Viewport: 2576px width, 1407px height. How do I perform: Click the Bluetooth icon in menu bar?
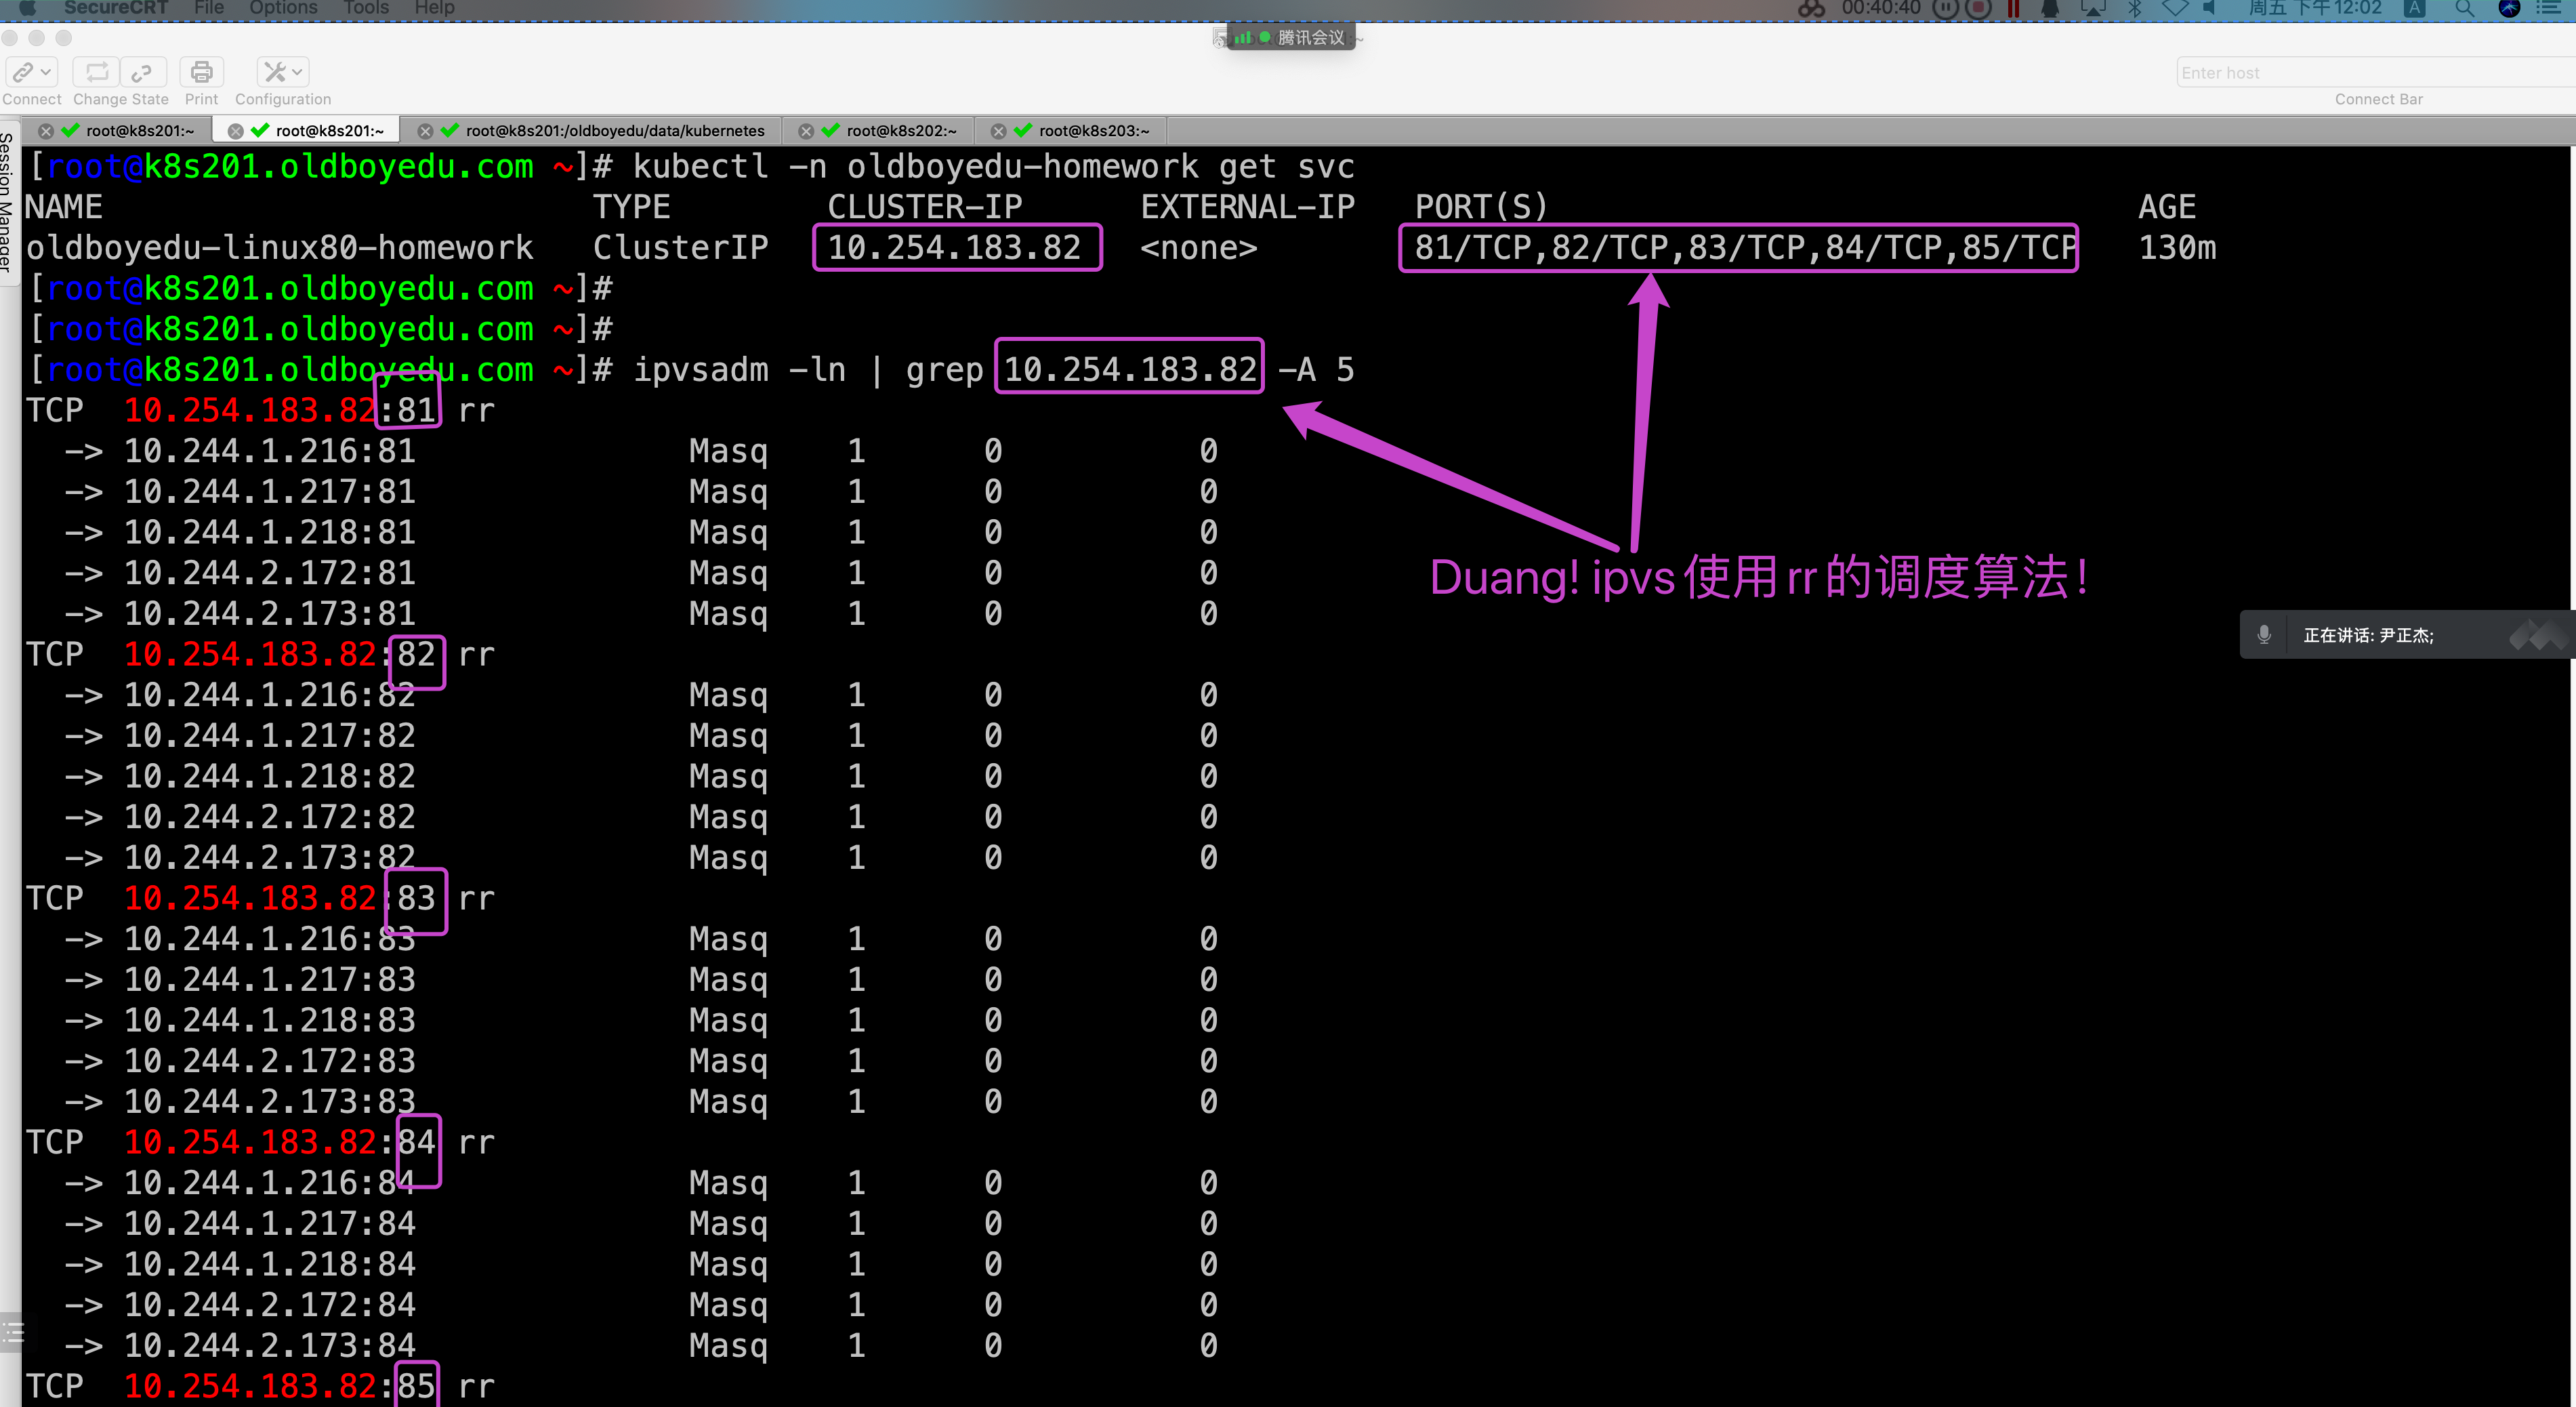(x=2134, y=9)
